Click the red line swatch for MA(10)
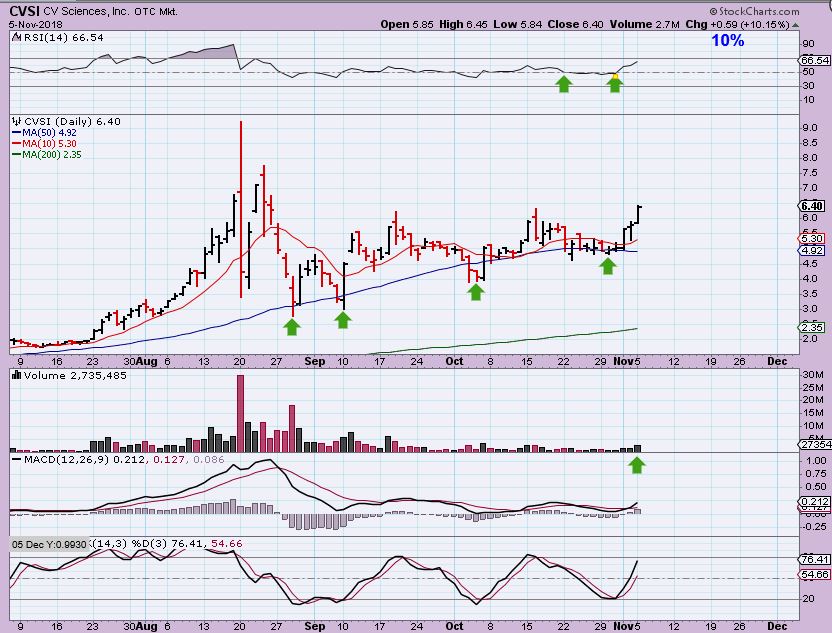832x633 pixels. coord(16,144)
